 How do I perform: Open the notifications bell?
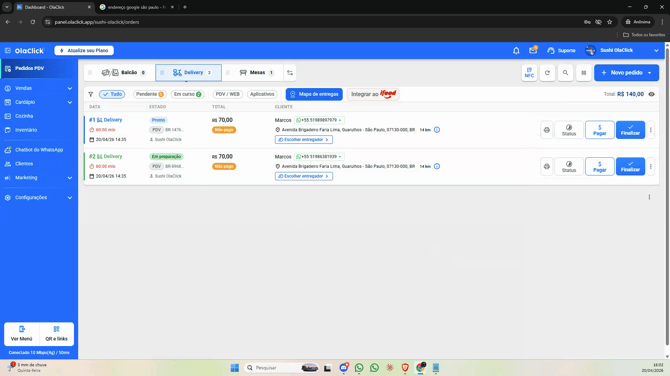point(516,50)
